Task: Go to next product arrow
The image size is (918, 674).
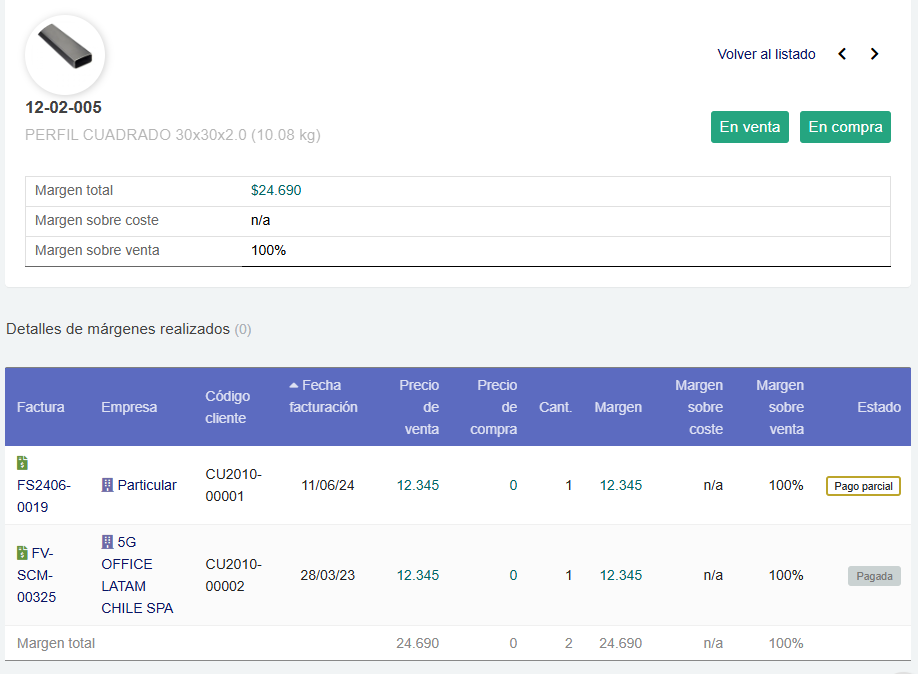Action: (x=874, y=54)
